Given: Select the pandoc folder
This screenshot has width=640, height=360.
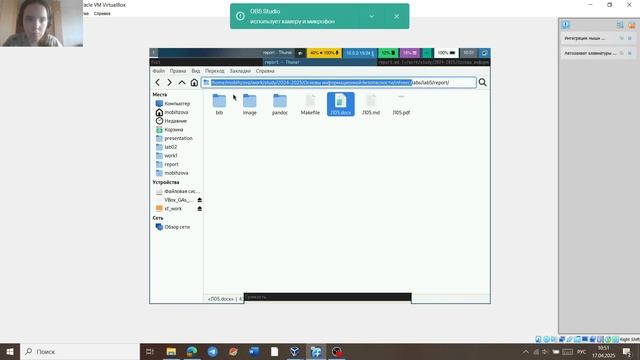Looking at the screenshot, I should tap(280, 104).
